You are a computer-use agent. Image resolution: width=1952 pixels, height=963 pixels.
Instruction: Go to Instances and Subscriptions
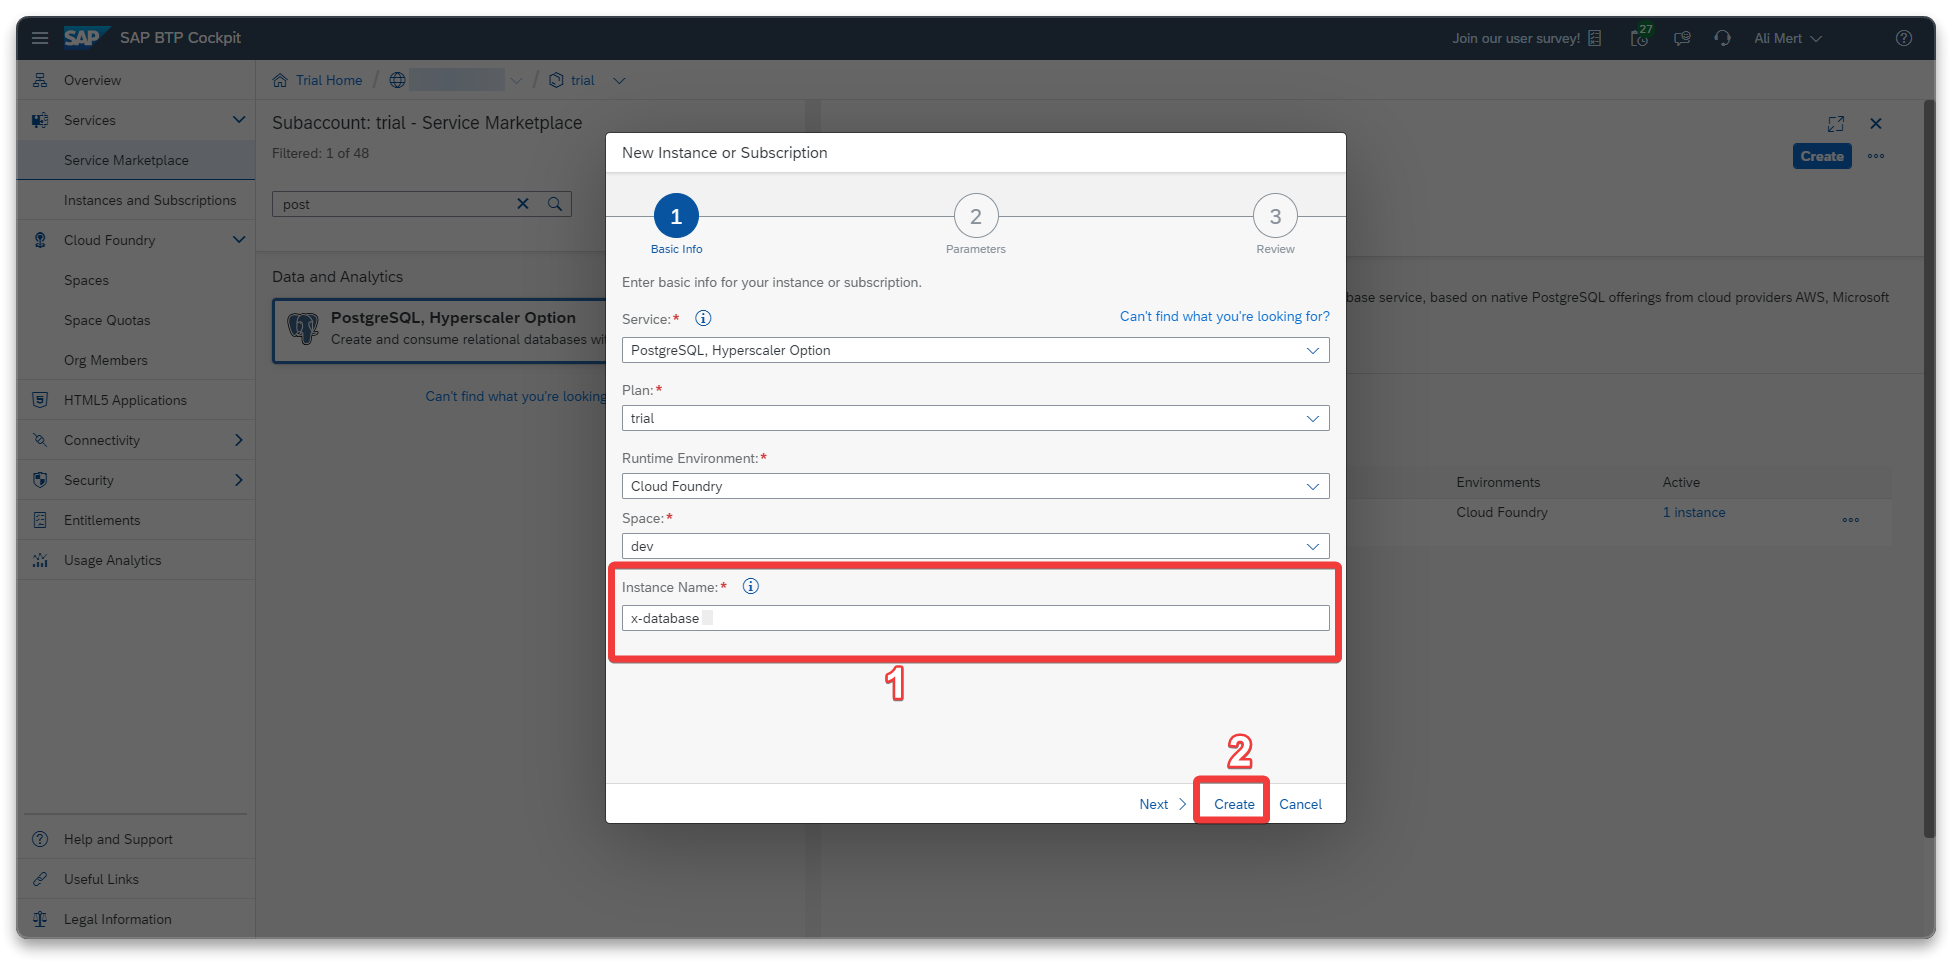[150, 200]
